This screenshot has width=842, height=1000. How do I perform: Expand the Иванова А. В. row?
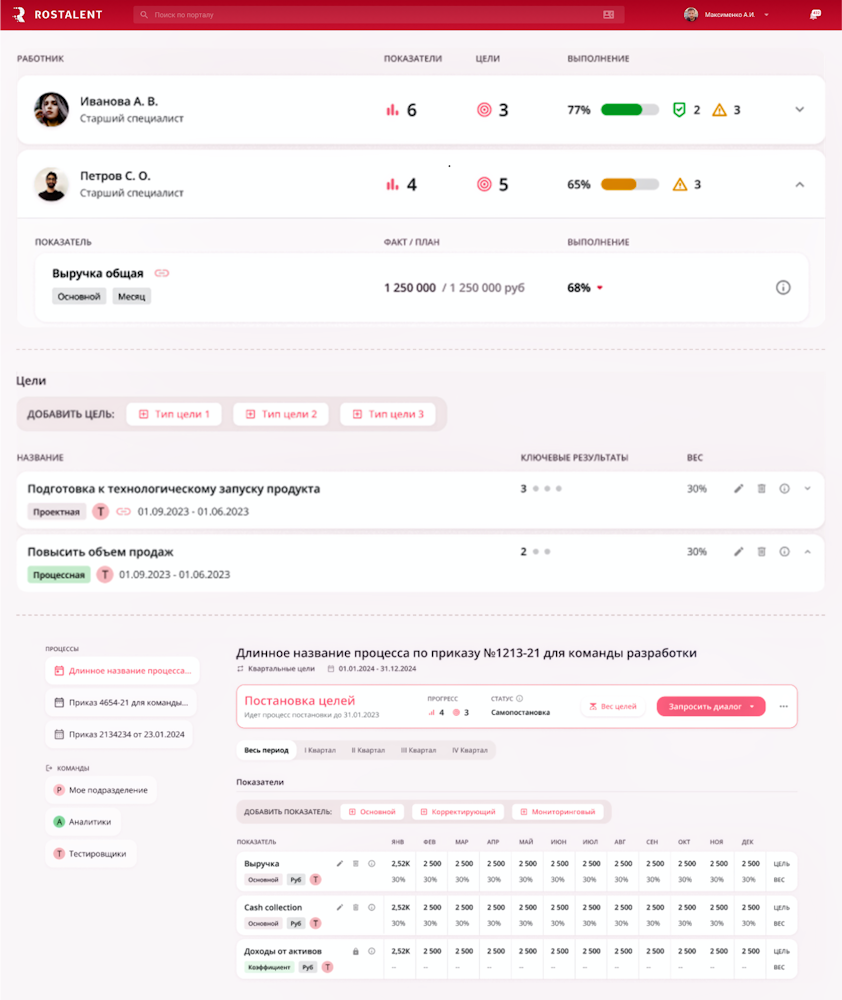pos(799,110)
